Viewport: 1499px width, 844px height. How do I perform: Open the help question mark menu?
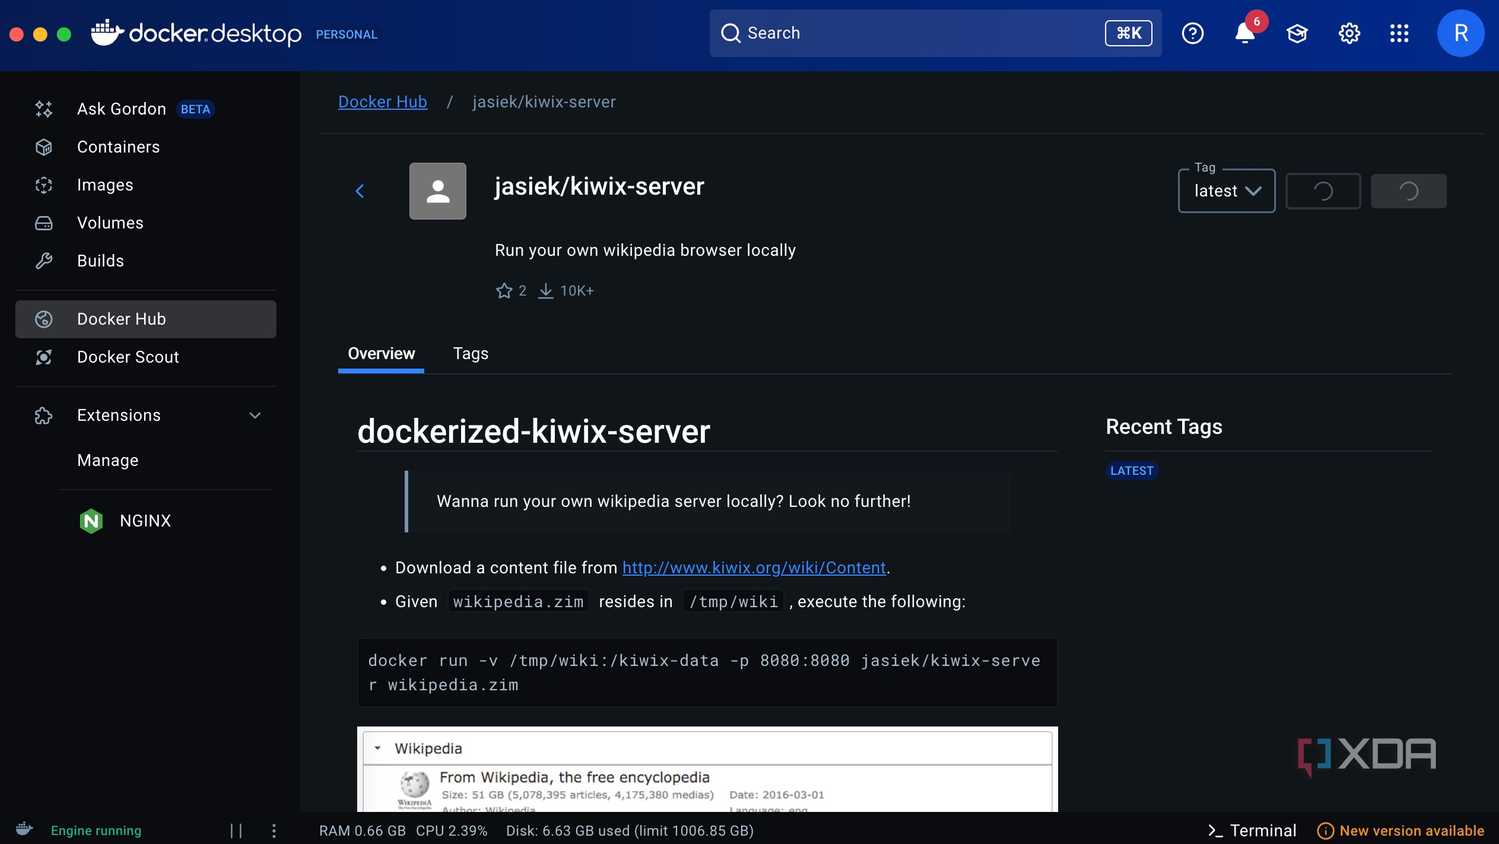pyautogui.click(x=1193, y=33)
